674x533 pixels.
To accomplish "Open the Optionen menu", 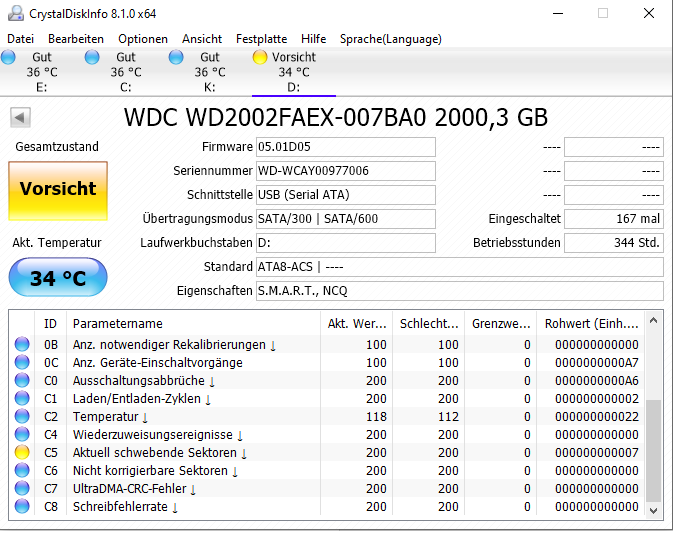I will pyautogui.click(x=143, y=39).
